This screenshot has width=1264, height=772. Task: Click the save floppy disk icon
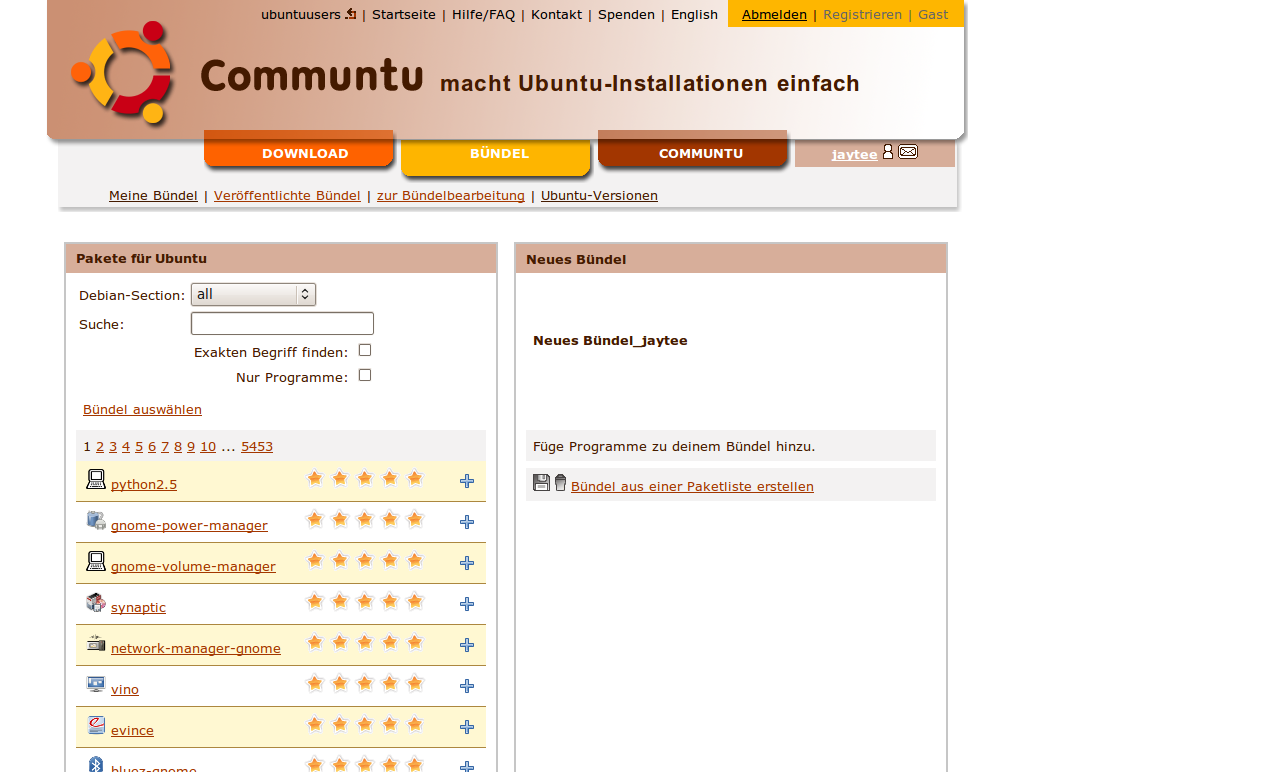point(541,483)
